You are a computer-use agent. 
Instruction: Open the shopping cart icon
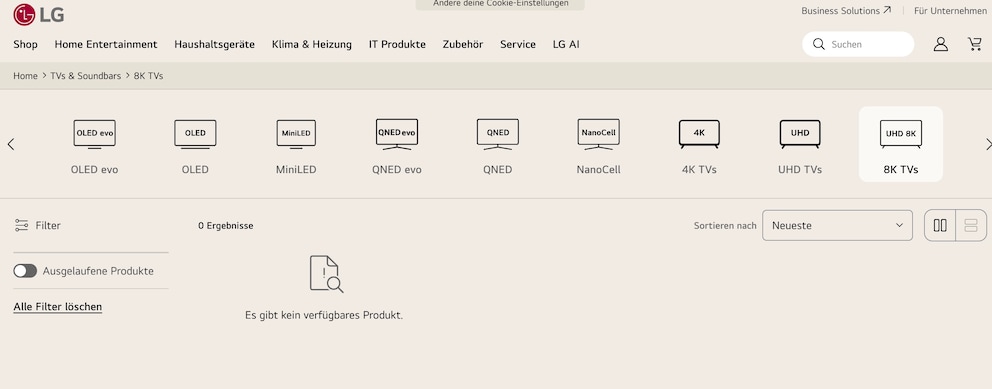(x=974, y=44)
